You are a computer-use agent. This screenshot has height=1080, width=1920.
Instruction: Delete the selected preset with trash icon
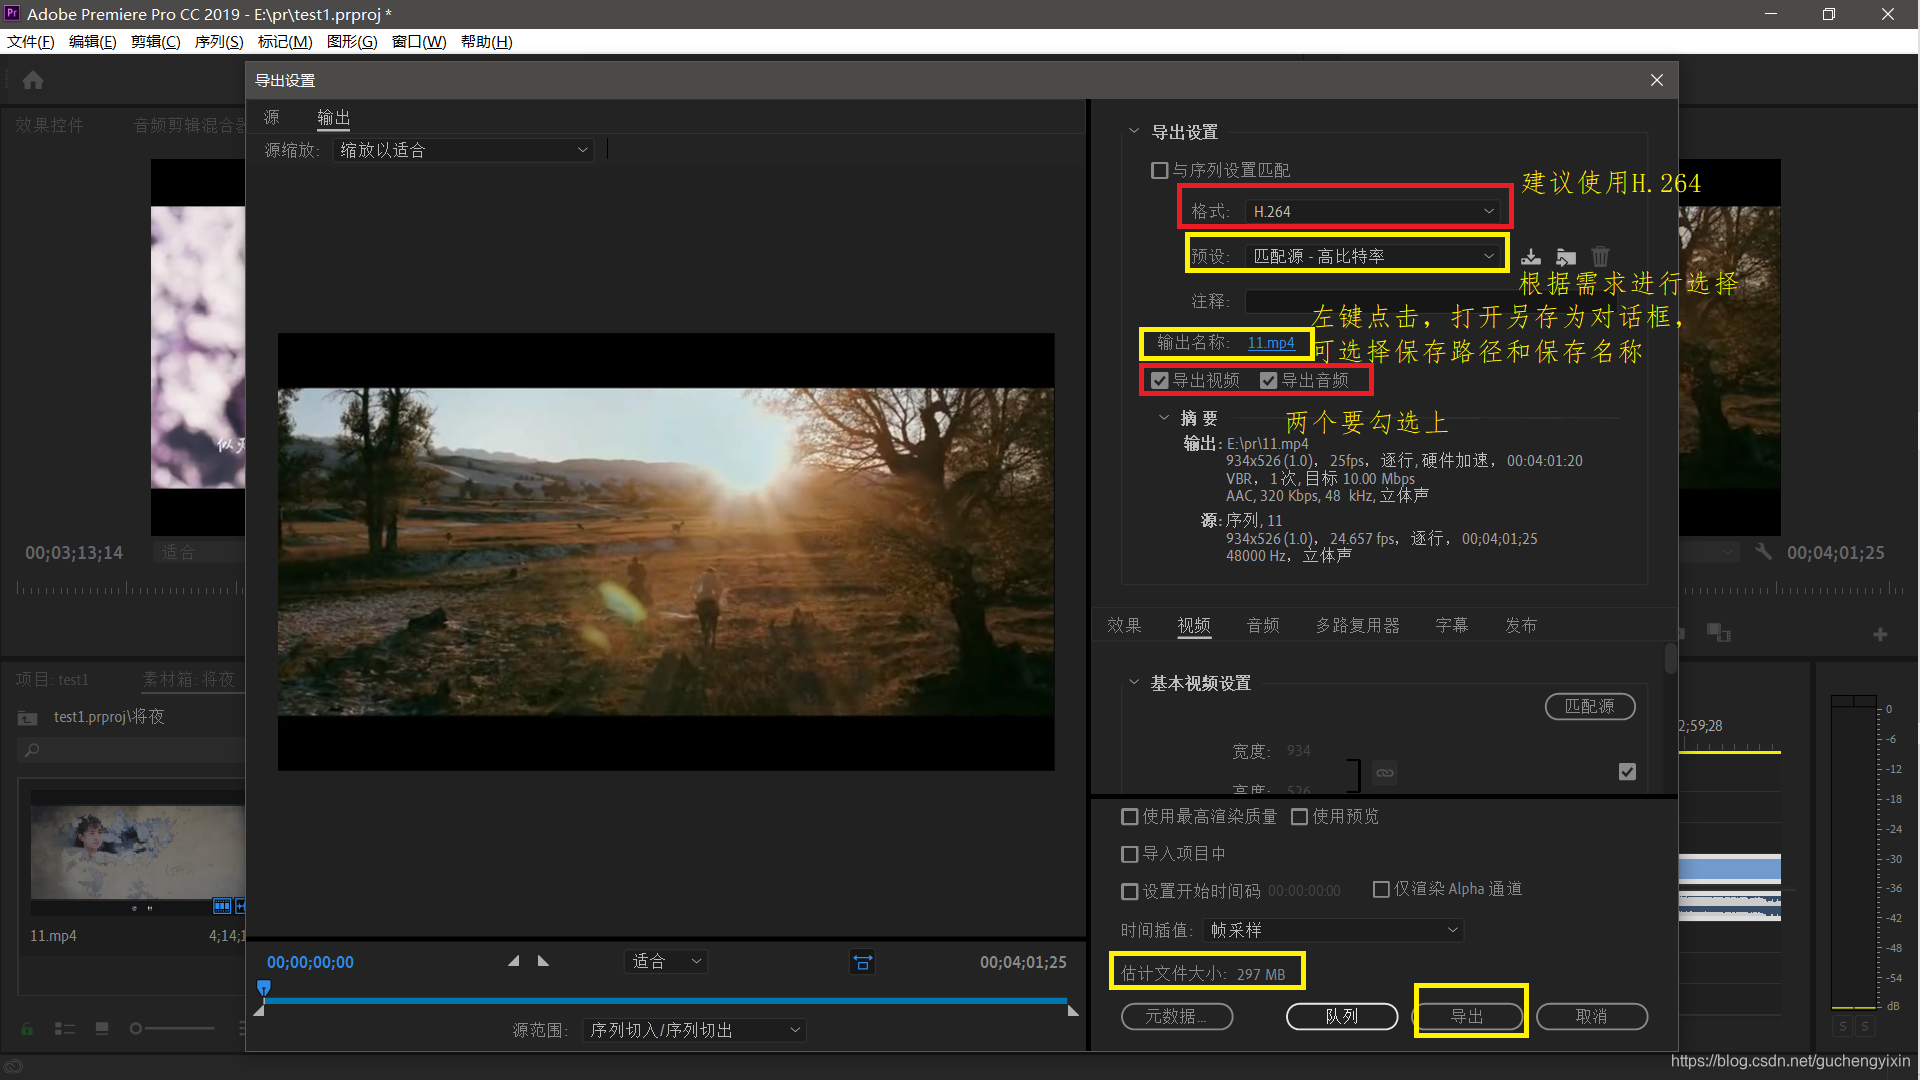point(1600,256)
